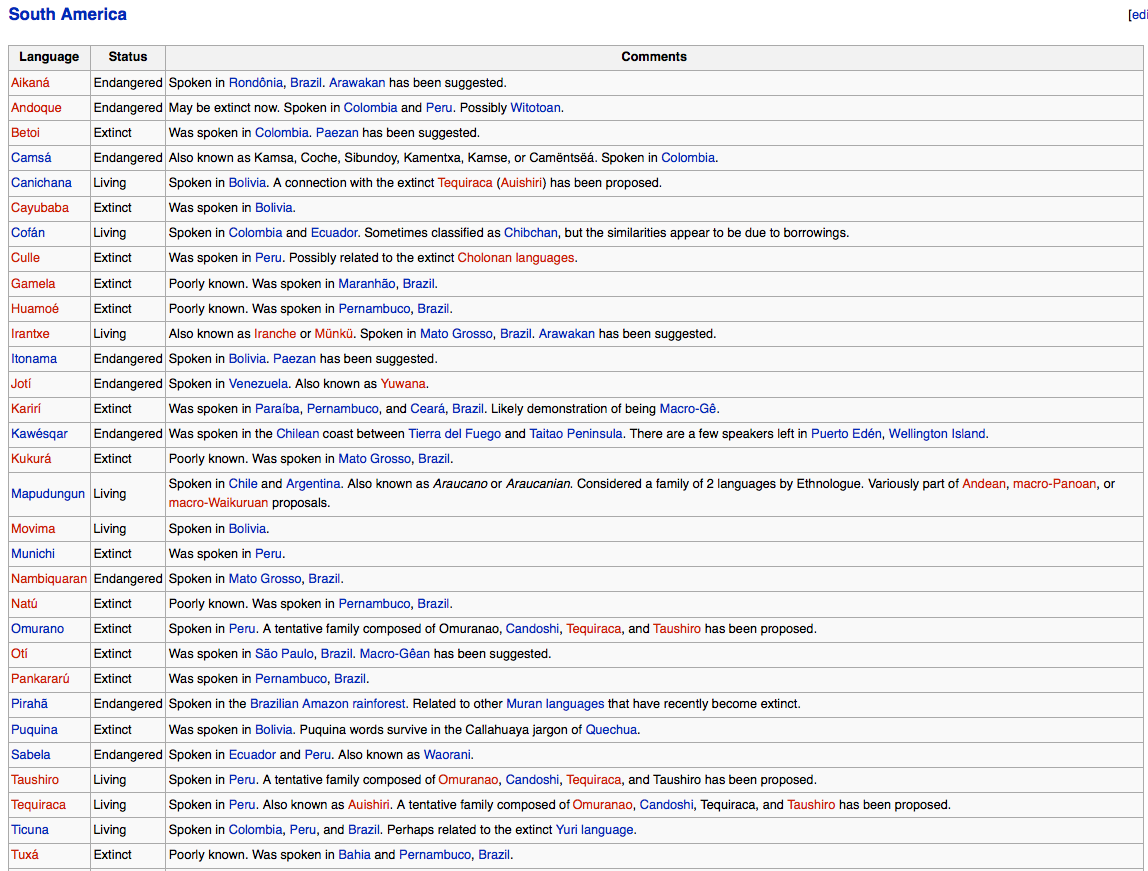The width and height of the screenshot is (1148, 871).
Task: Click the Andoque language link
Action: (36, 108)
